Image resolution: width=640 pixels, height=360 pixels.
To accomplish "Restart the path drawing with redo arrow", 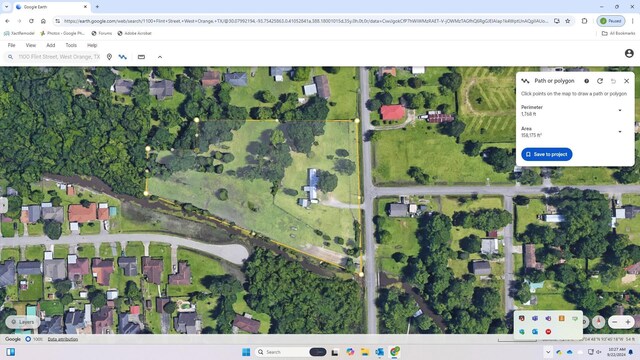I will (x=600, y=81).
